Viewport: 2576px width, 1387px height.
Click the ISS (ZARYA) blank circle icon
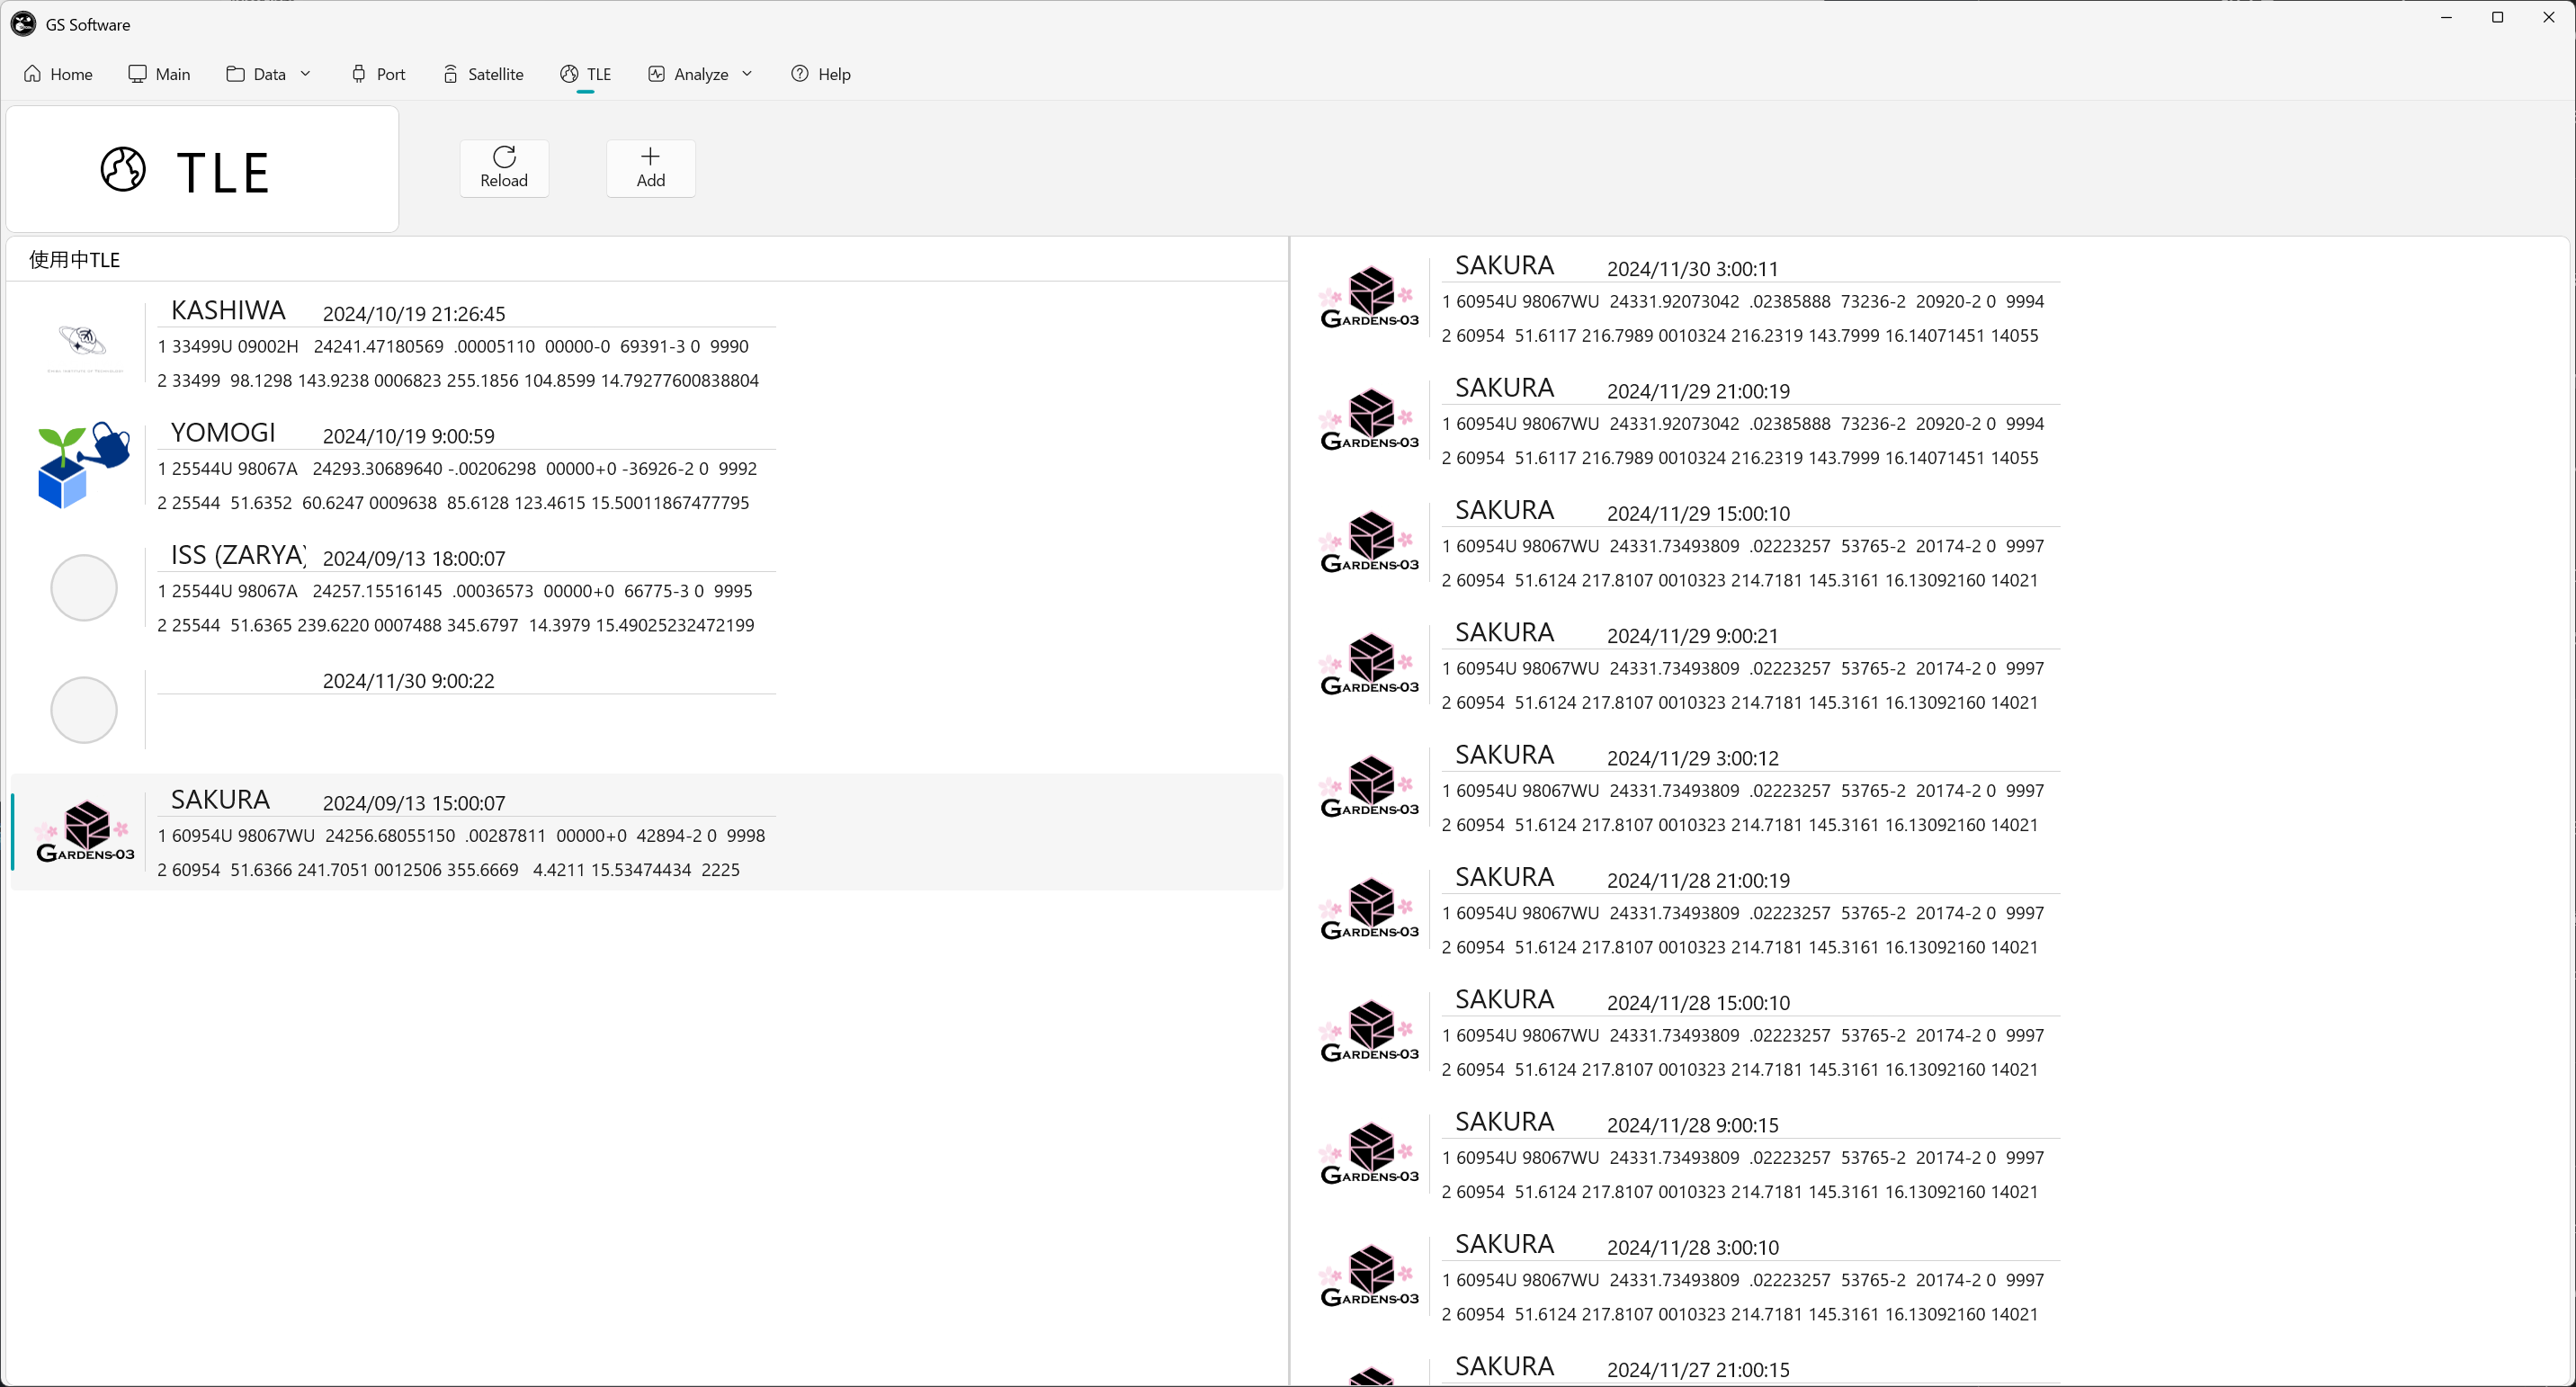(x=84, y=588)
